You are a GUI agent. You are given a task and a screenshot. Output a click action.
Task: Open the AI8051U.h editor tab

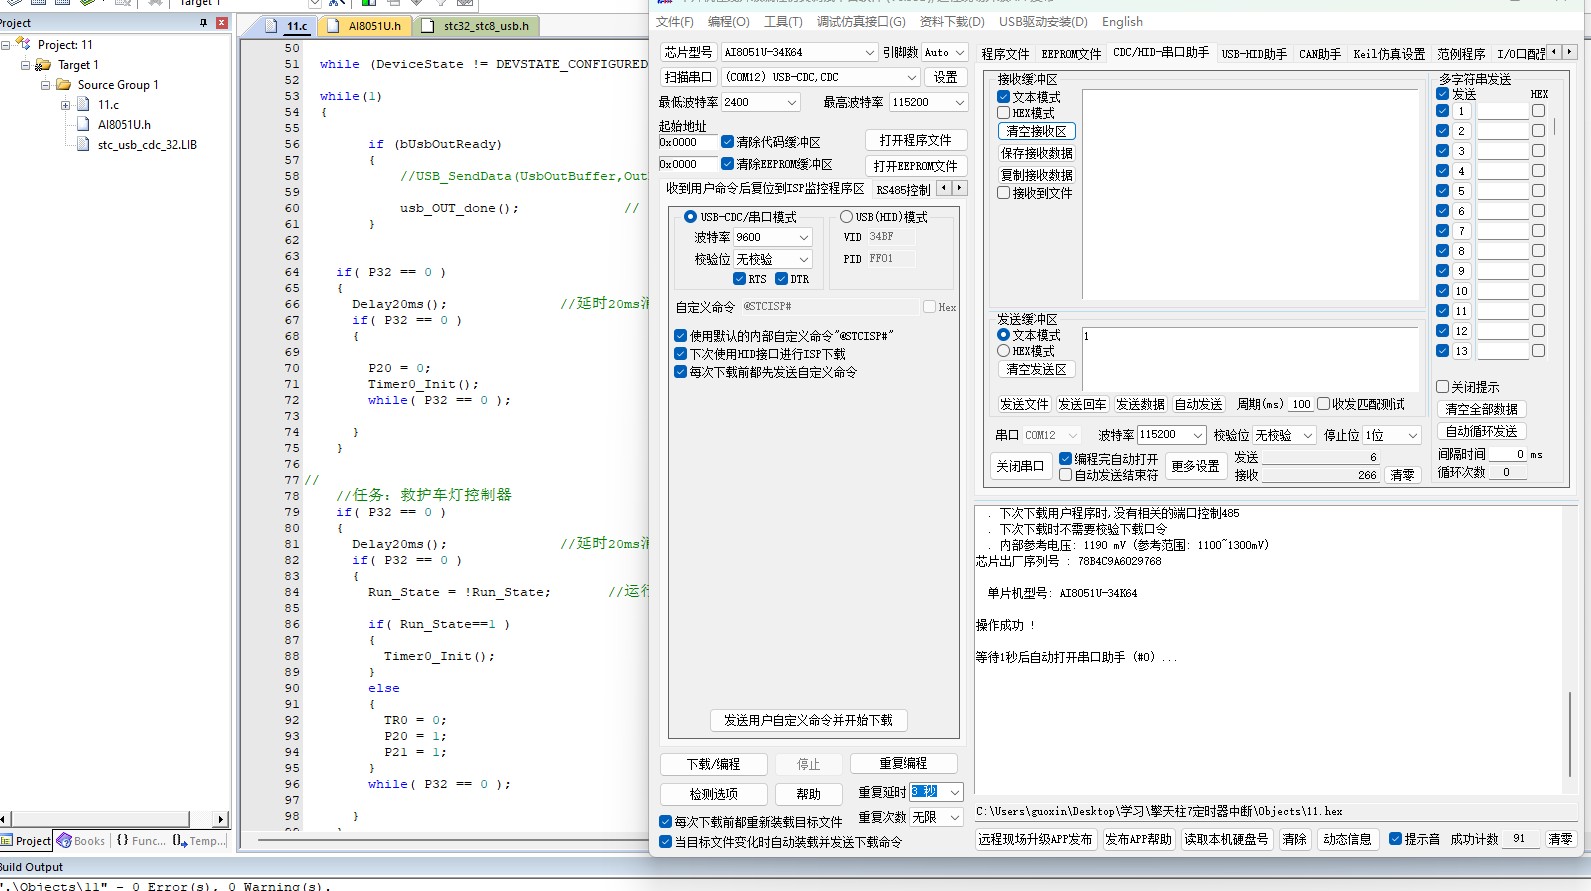tap(372, 26)
